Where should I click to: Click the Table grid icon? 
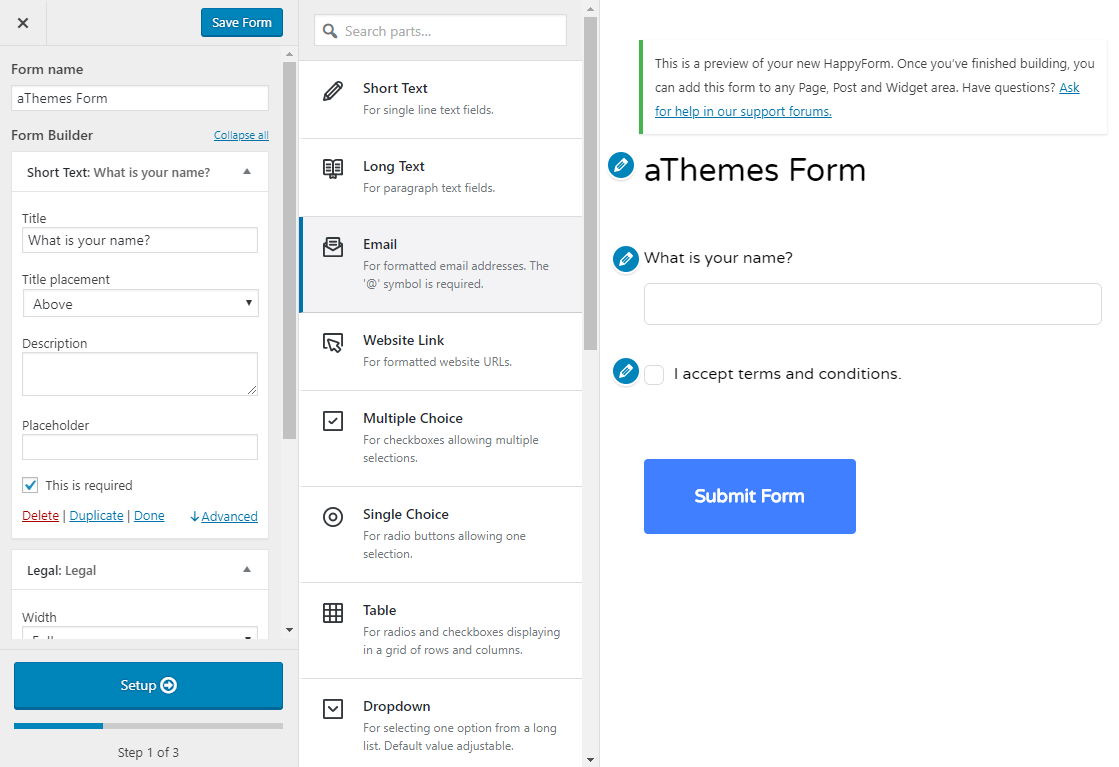click(333, 613)
